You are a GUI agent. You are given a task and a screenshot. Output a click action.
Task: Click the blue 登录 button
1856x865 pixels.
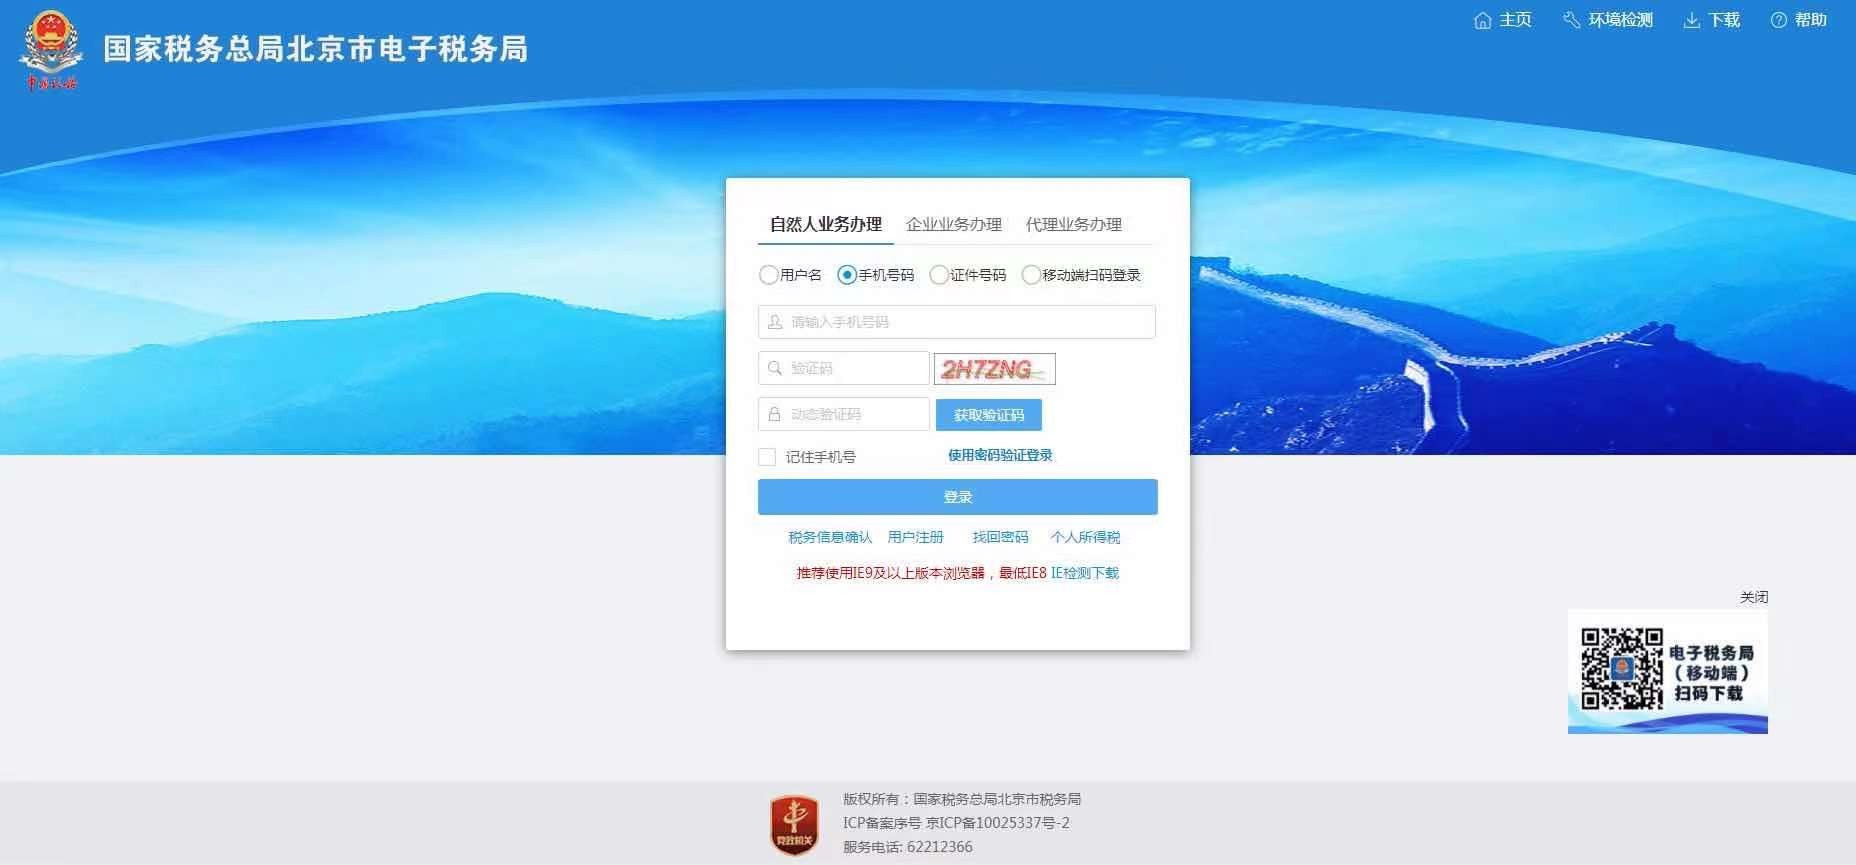click(958, 497)
